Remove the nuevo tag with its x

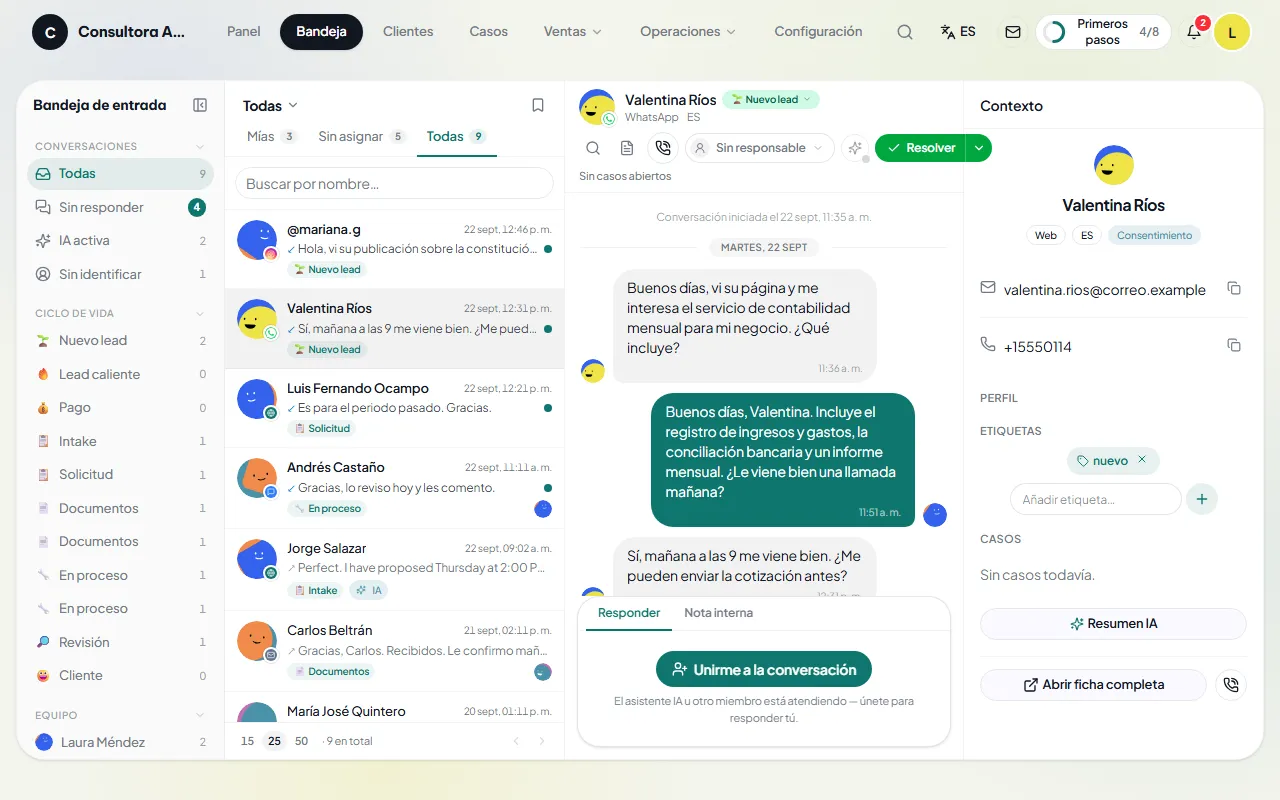(1141, 460)
